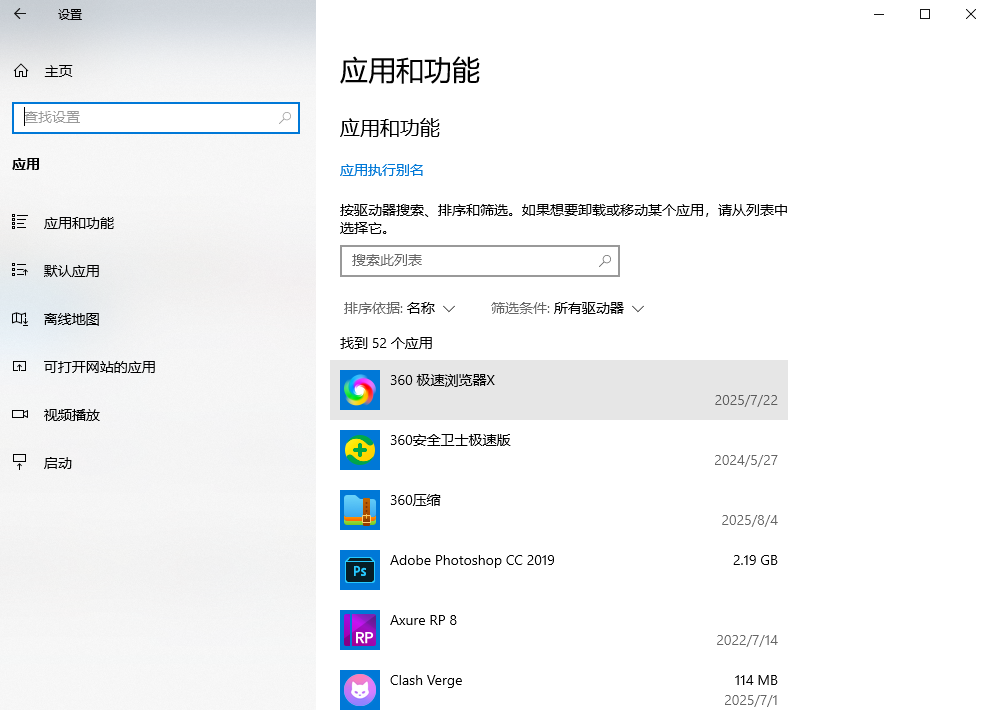The image size is (990, 710).
Task: Select 可打开网站的应用 in the sidebar
Action: tap(100, 367)
